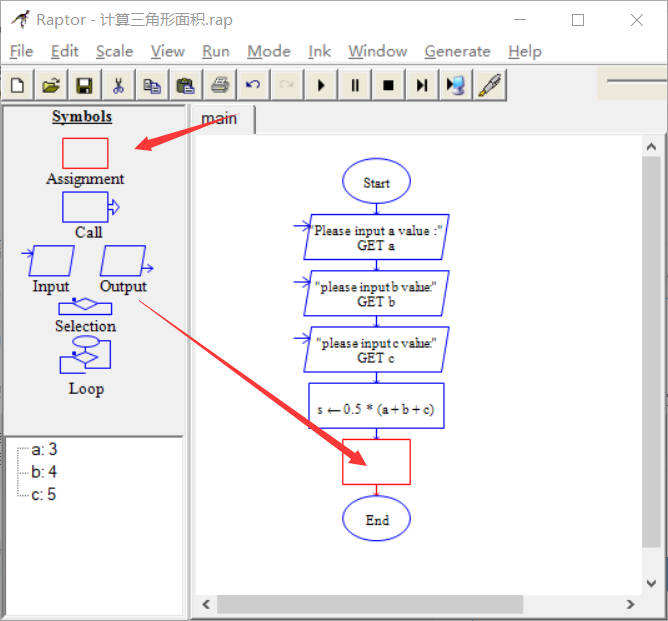Screen dimensions: 668x621
Task: Select the Loop symbol in palette
Action: coord(85,355)
